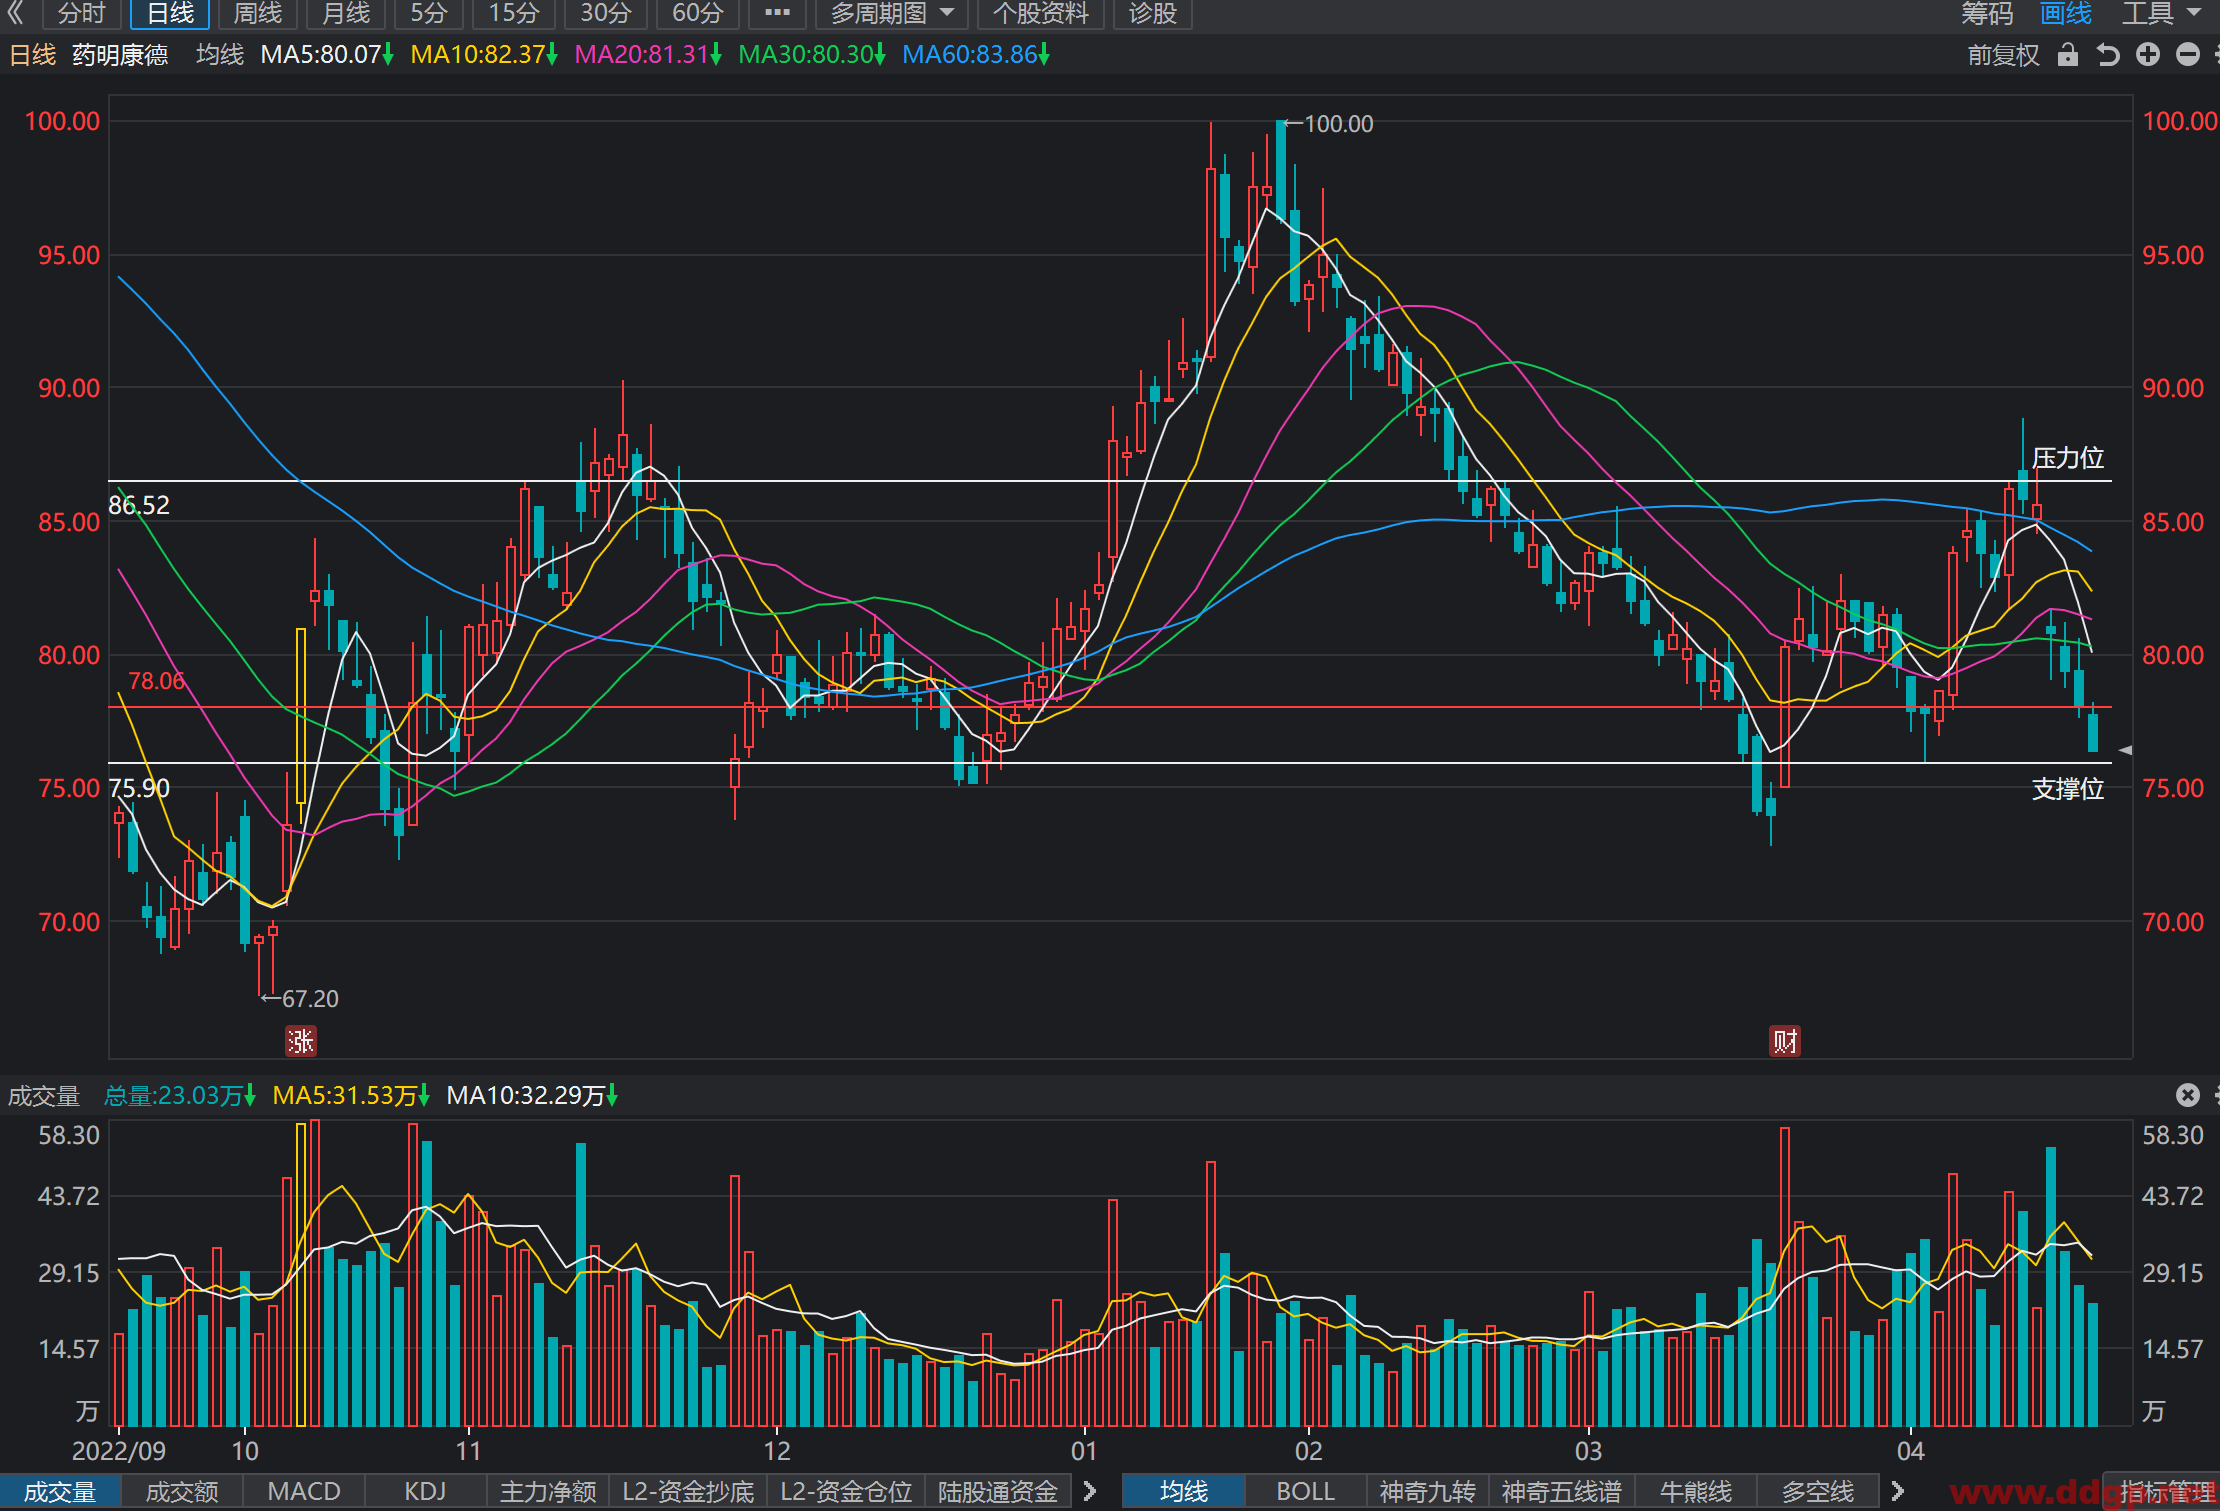Switch overlay to 神奇五线谱
The image size is (2220, 1511).
[x=1562, y=1492]
